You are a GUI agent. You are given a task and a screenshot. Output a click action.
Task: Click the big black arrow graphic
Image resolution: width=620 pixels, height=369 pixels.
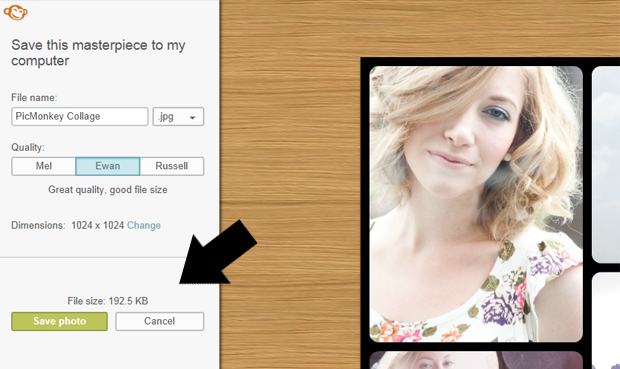click(x=218, y=253)
